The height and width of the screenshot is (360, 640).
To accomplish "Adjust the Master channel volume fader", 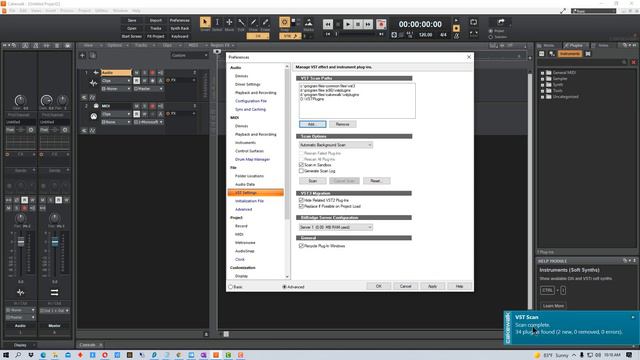I will [x=55, y=242].
